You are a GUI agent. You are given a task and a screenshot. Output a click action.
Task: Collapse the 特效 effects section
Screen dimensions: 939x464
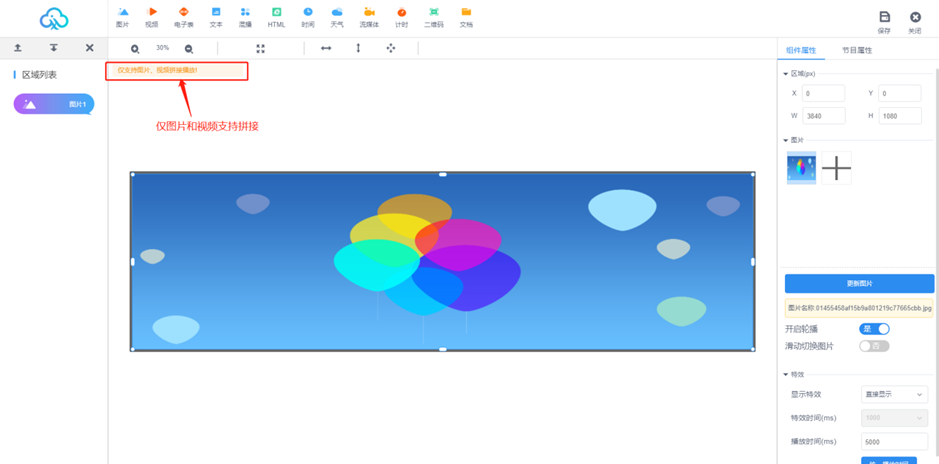(x=785, y=374)
